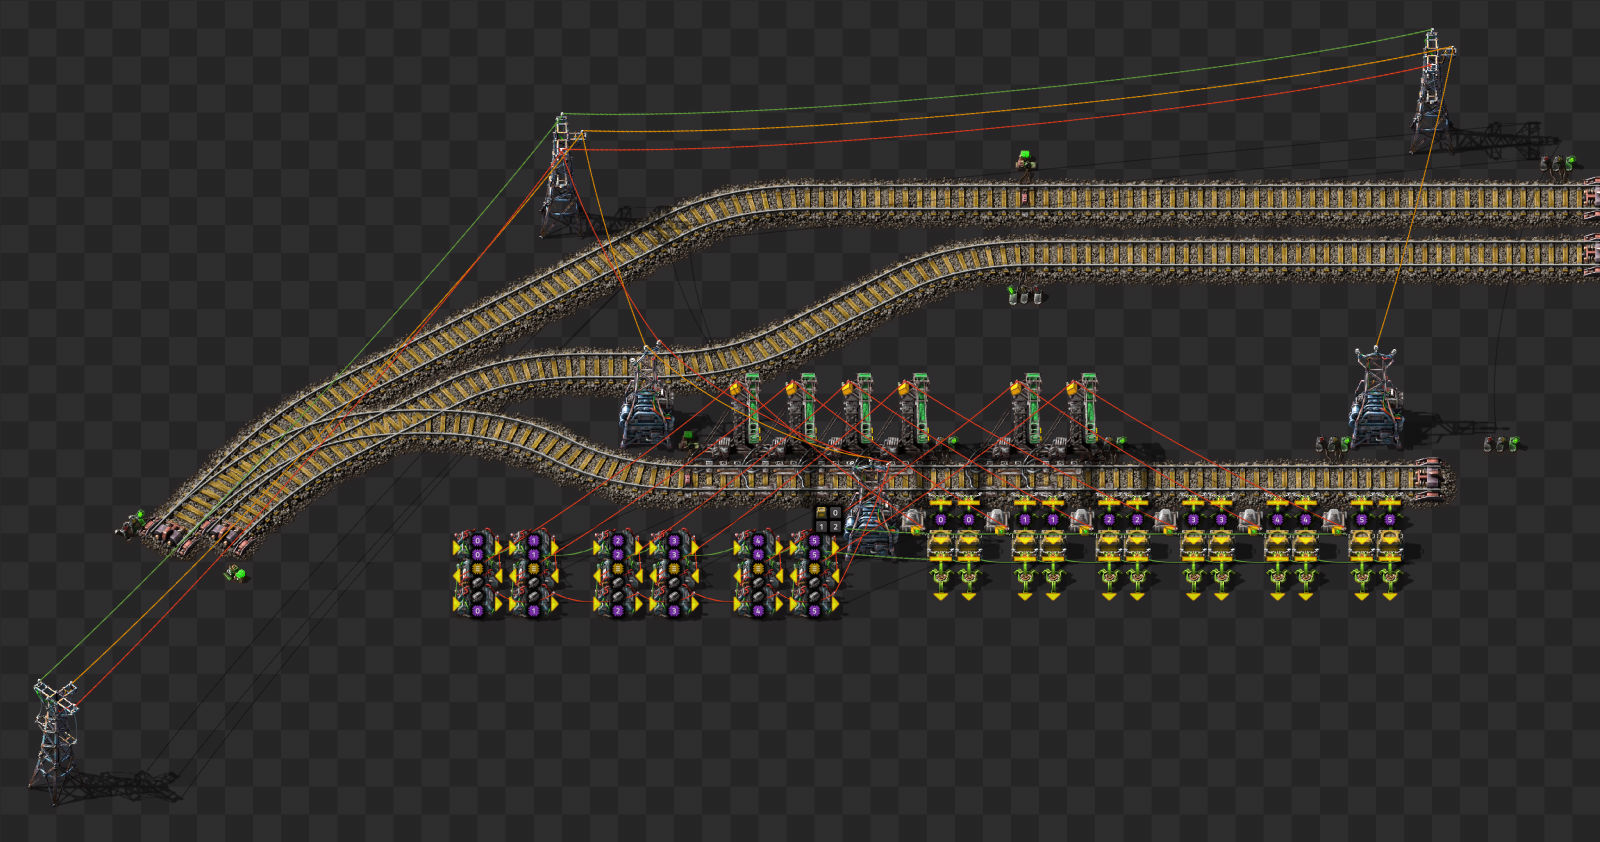1600x842 pixels.
Task: Click the top signal 3 on fourth combinator column
Action: point(674,541)
